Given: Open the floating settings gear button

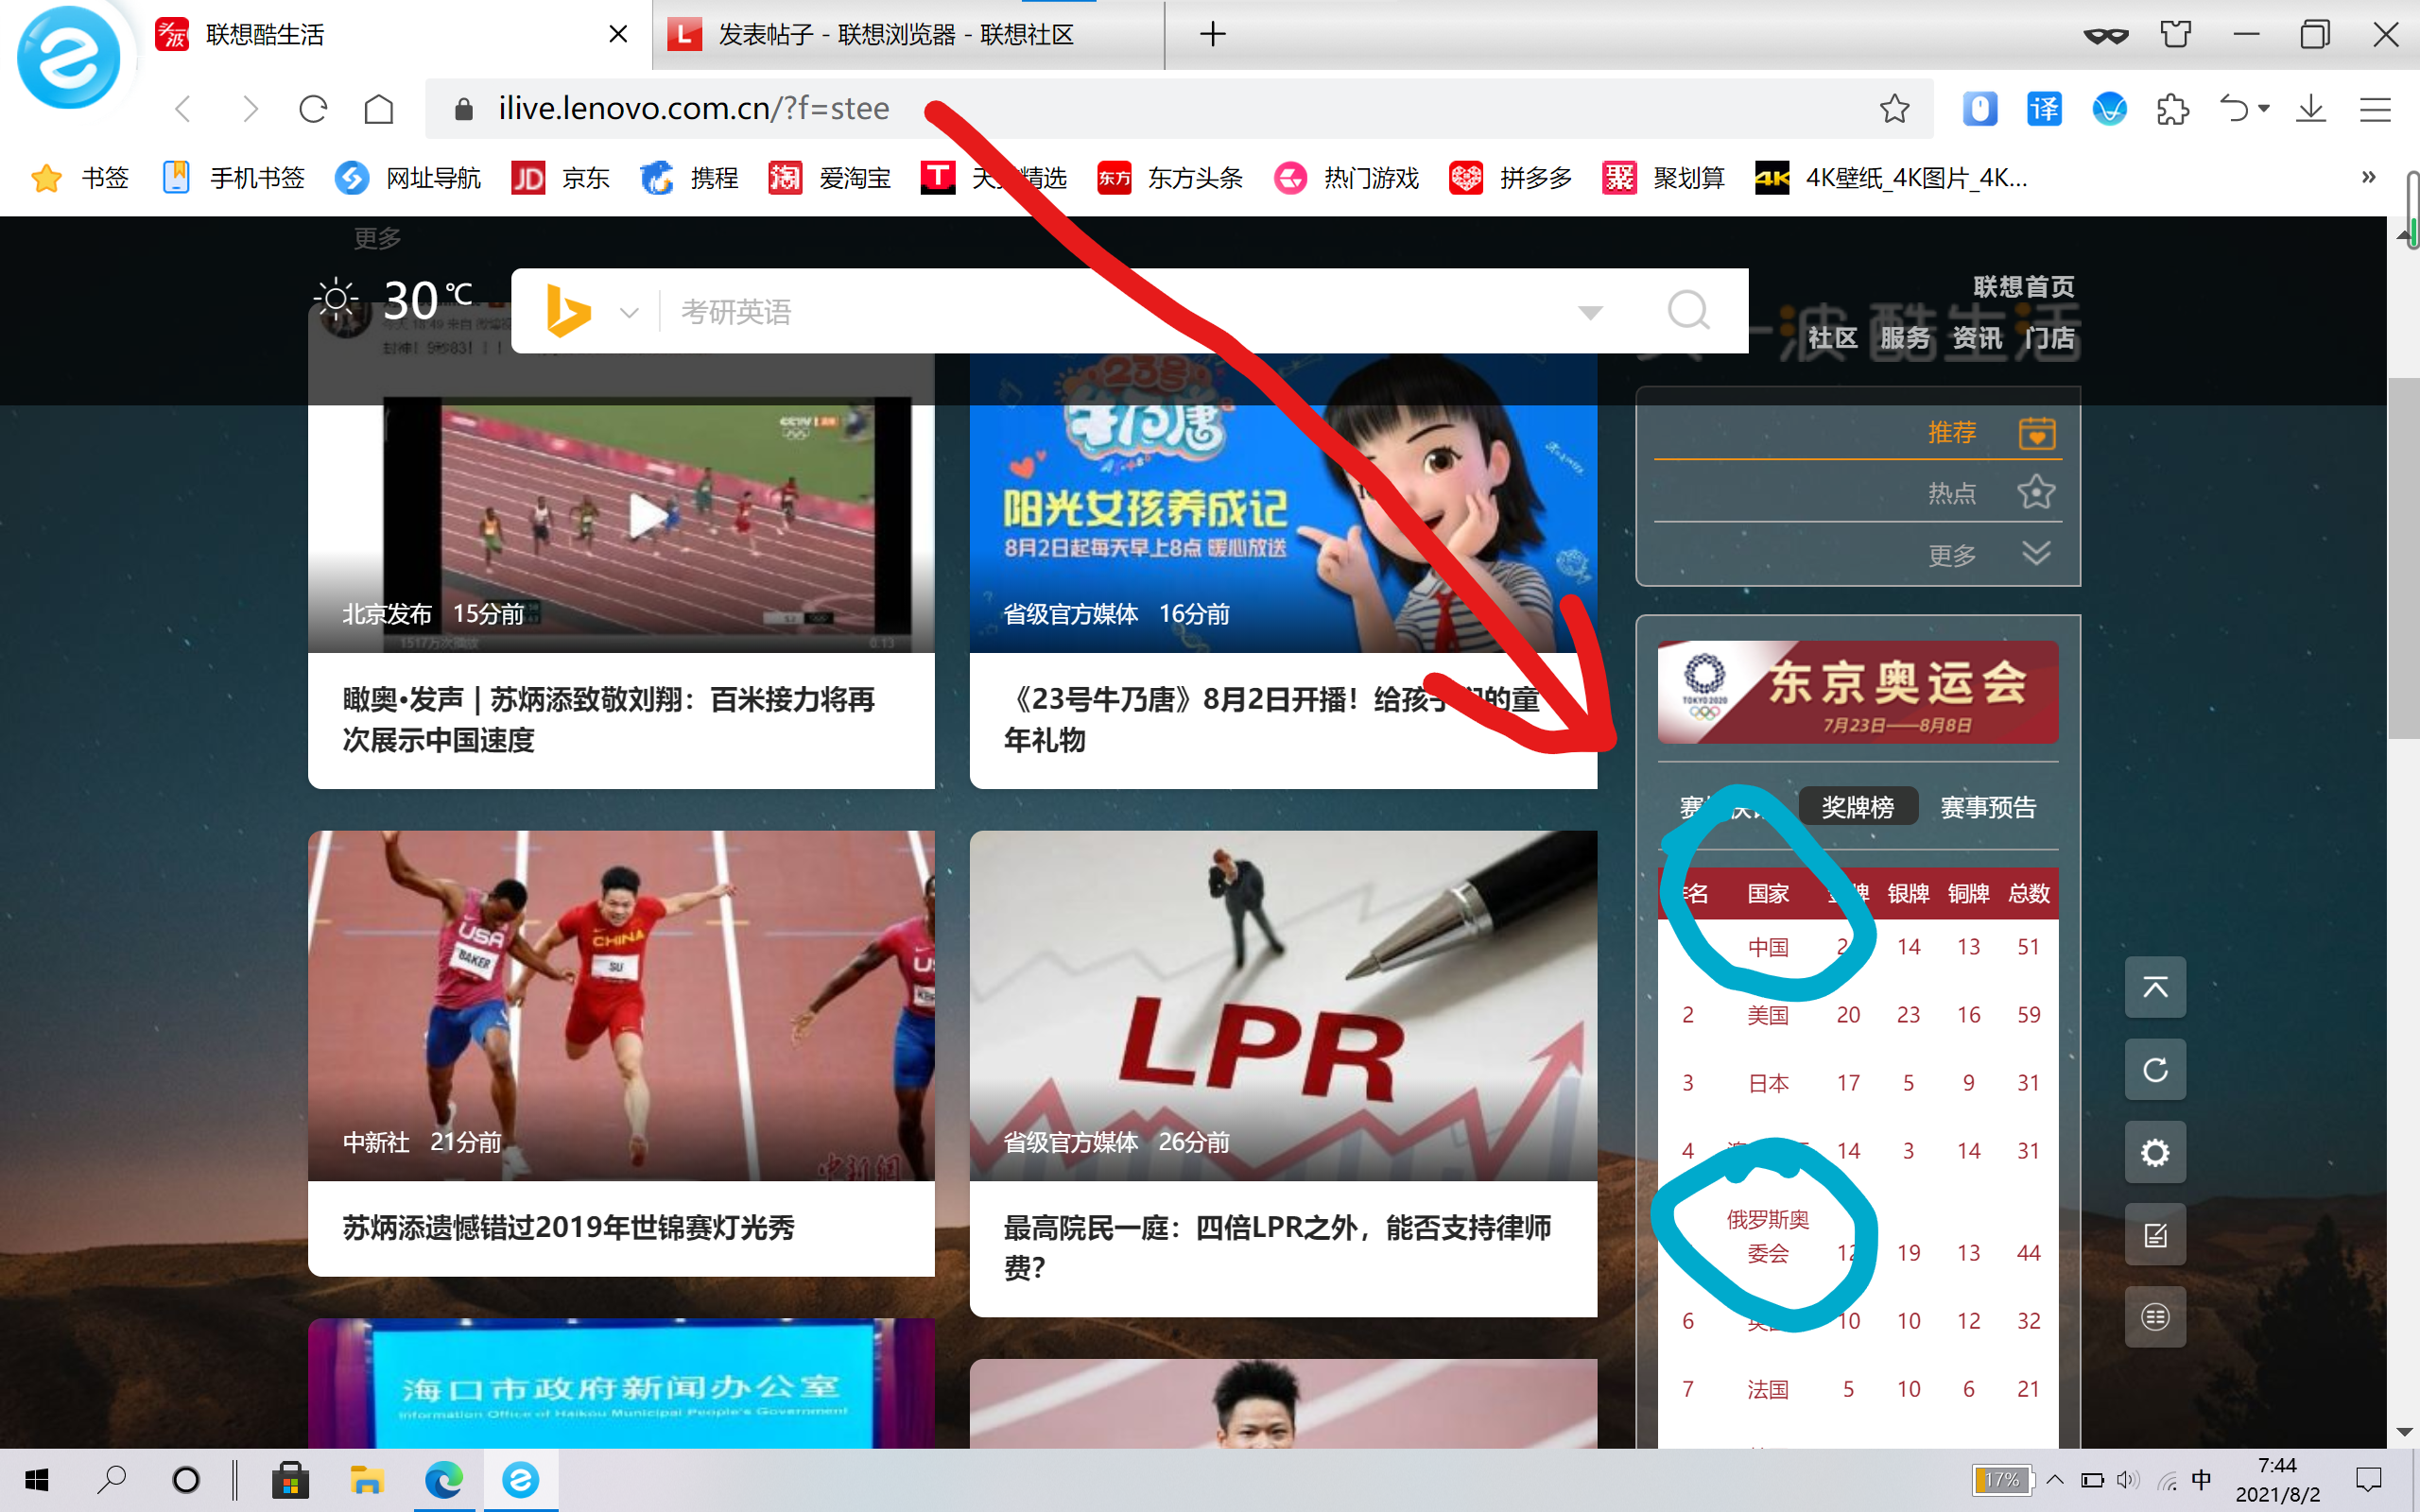Looking at the screenshot, I should [2155, 1152].
